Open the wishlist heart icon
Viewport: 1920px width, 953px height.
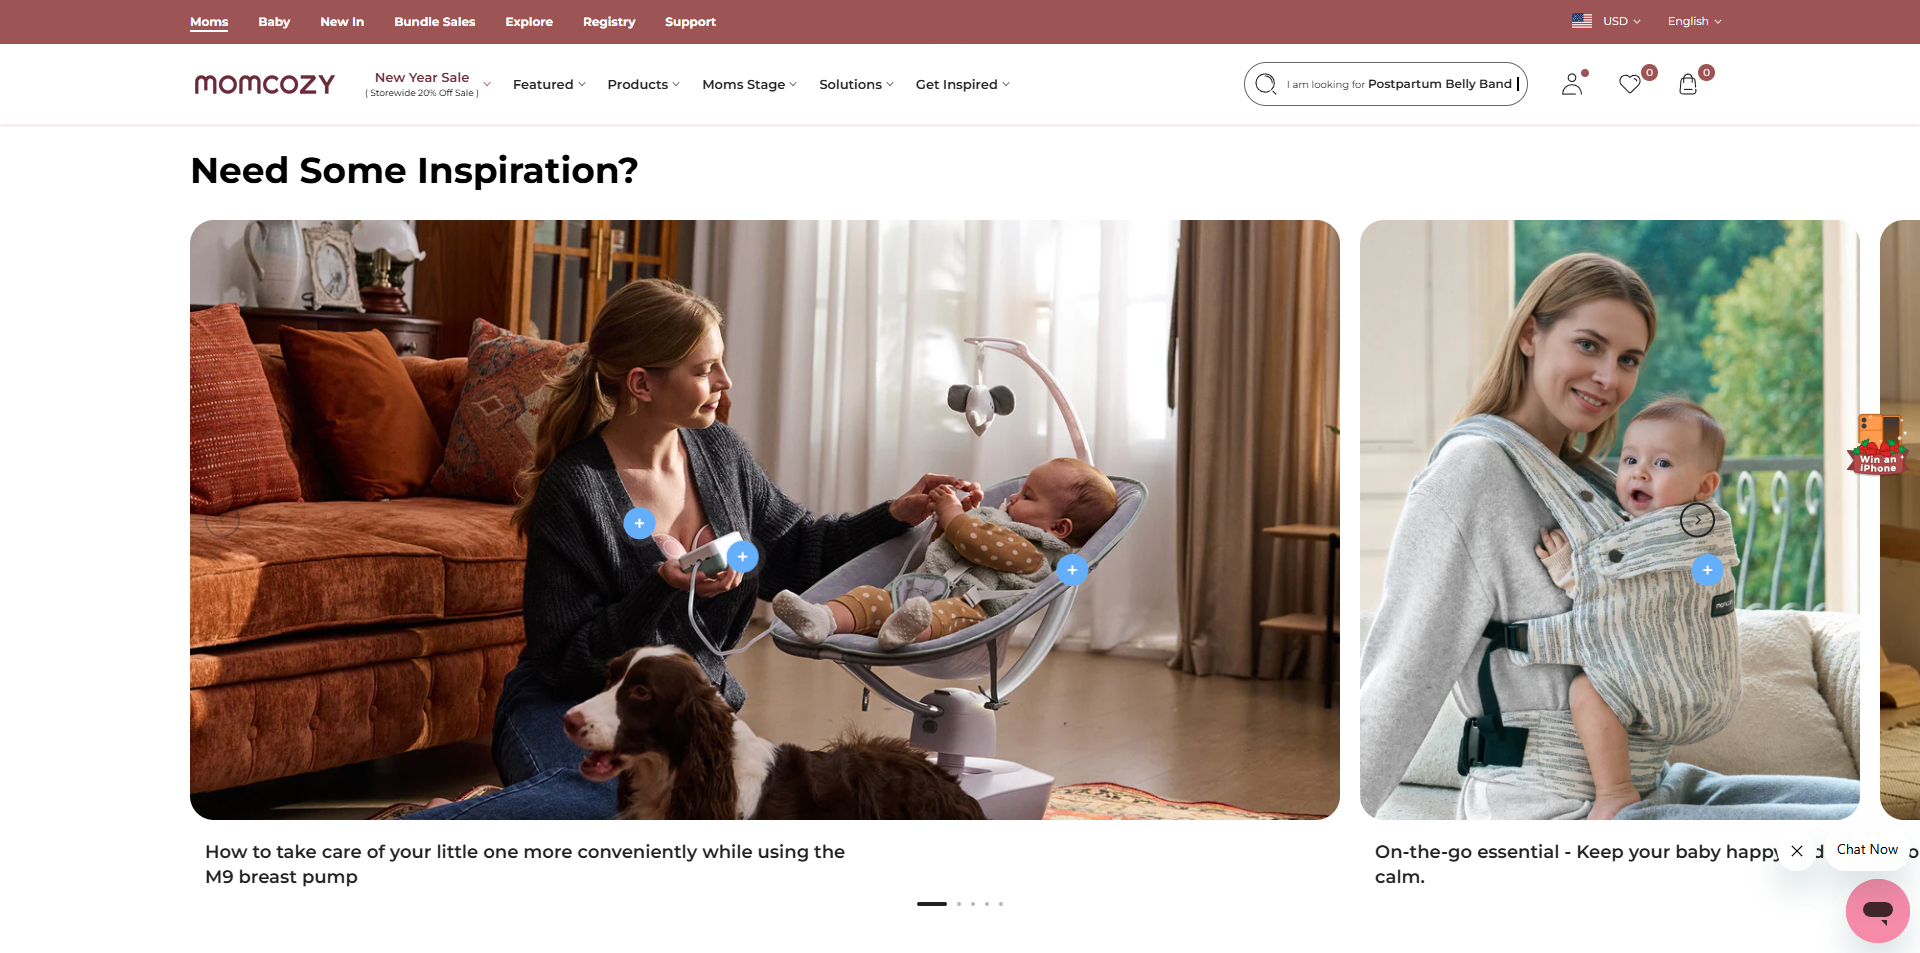tap(1630, 84)
